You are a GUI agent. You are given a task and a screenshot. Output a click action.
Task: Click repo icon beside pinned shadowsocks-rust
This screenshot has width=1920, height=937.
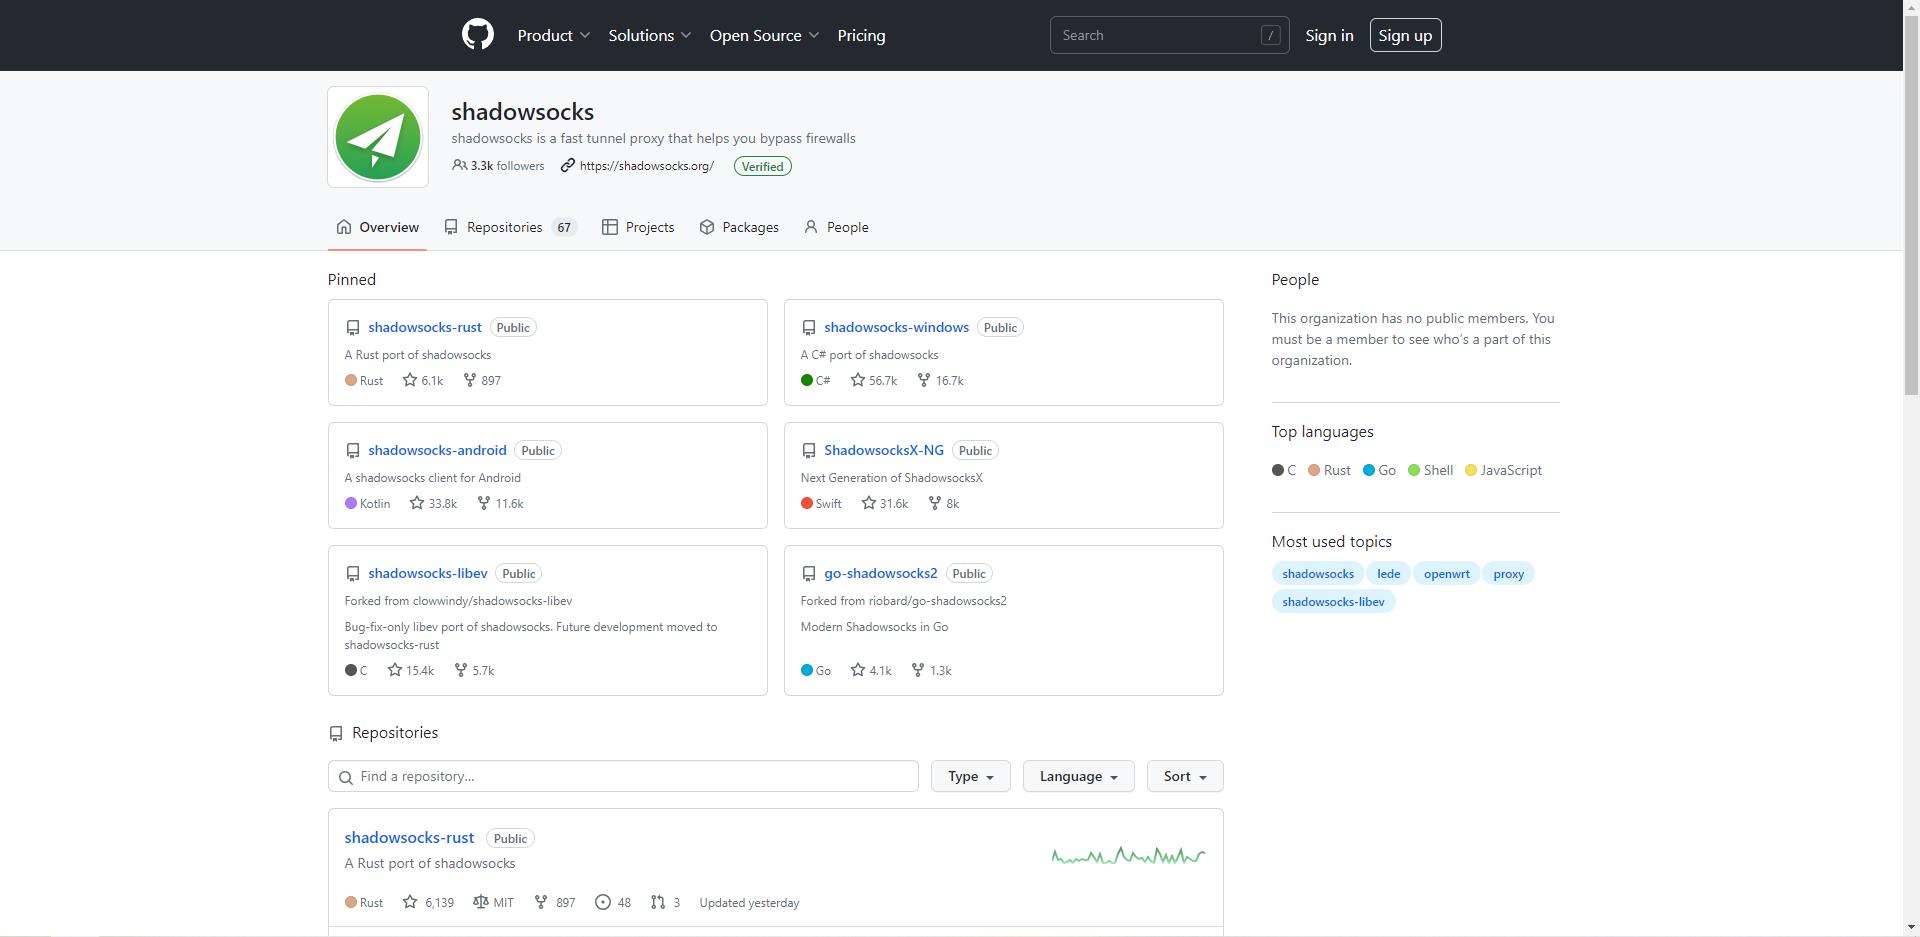[x=353, y=328]
